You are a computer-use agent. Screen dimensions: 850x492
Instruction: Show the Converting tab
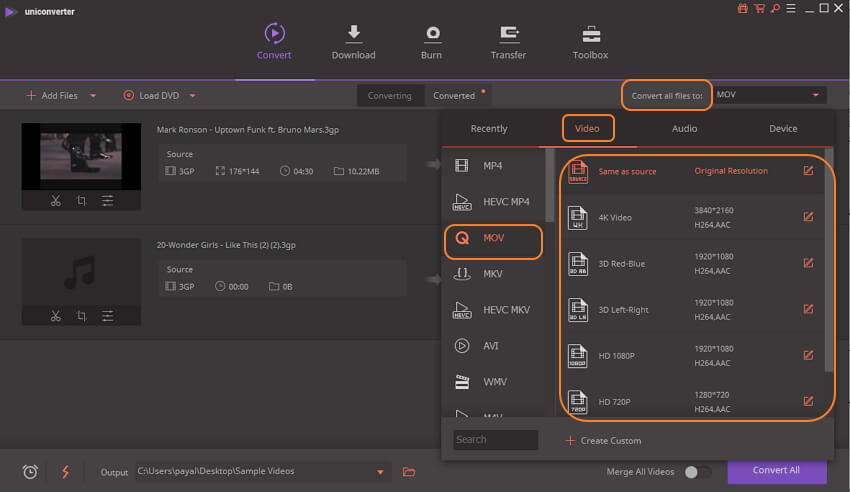pyautogui.click(x=390, y=96)
